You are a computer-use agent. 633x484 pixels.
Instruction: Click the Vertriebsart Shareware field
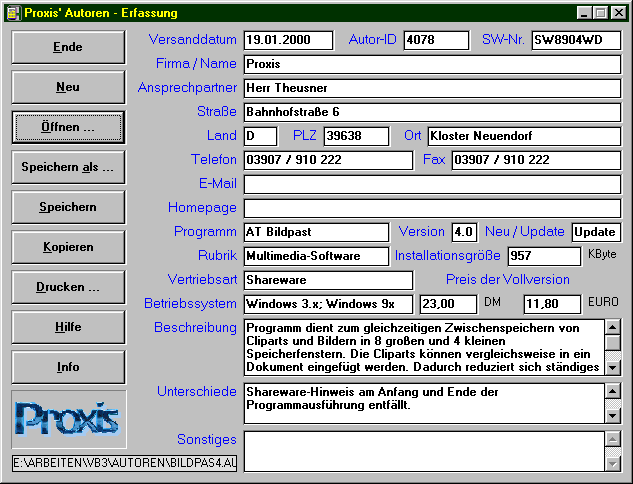coord(328,280)
